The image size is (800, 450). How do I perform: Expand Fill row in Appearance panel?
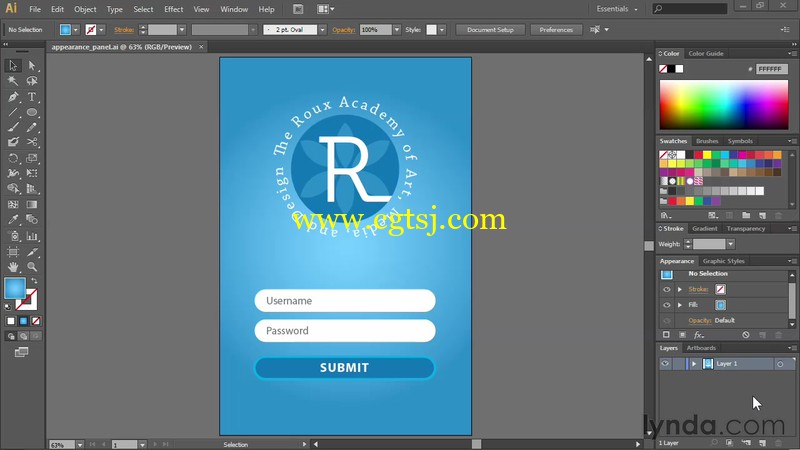pyautogui.click(x=680, y=305)
